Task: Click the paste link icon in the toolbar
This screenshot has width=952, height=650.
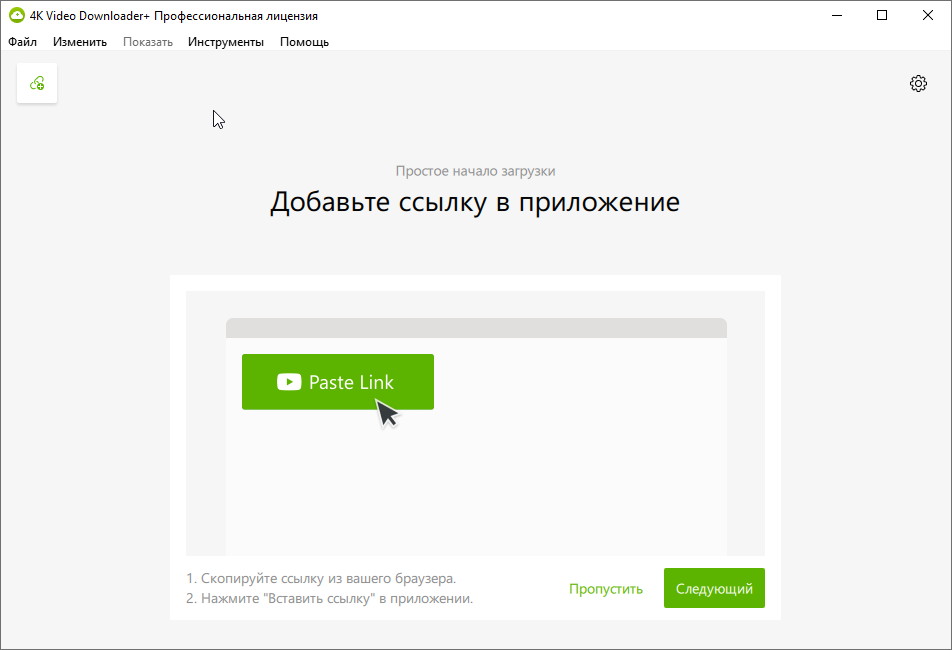Action: pyautogui.click(x=37, y=83)
